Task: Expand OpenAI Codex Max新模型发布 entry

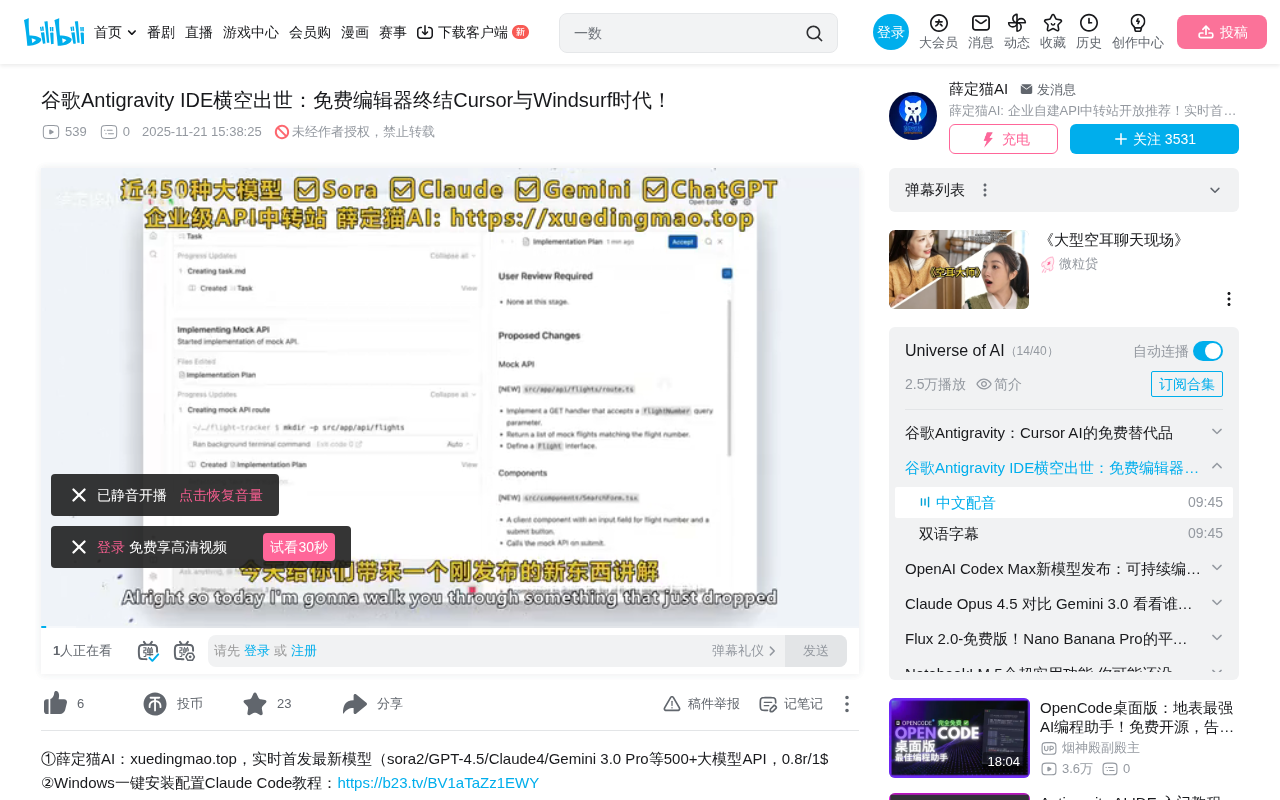Action: [1217, 567]
